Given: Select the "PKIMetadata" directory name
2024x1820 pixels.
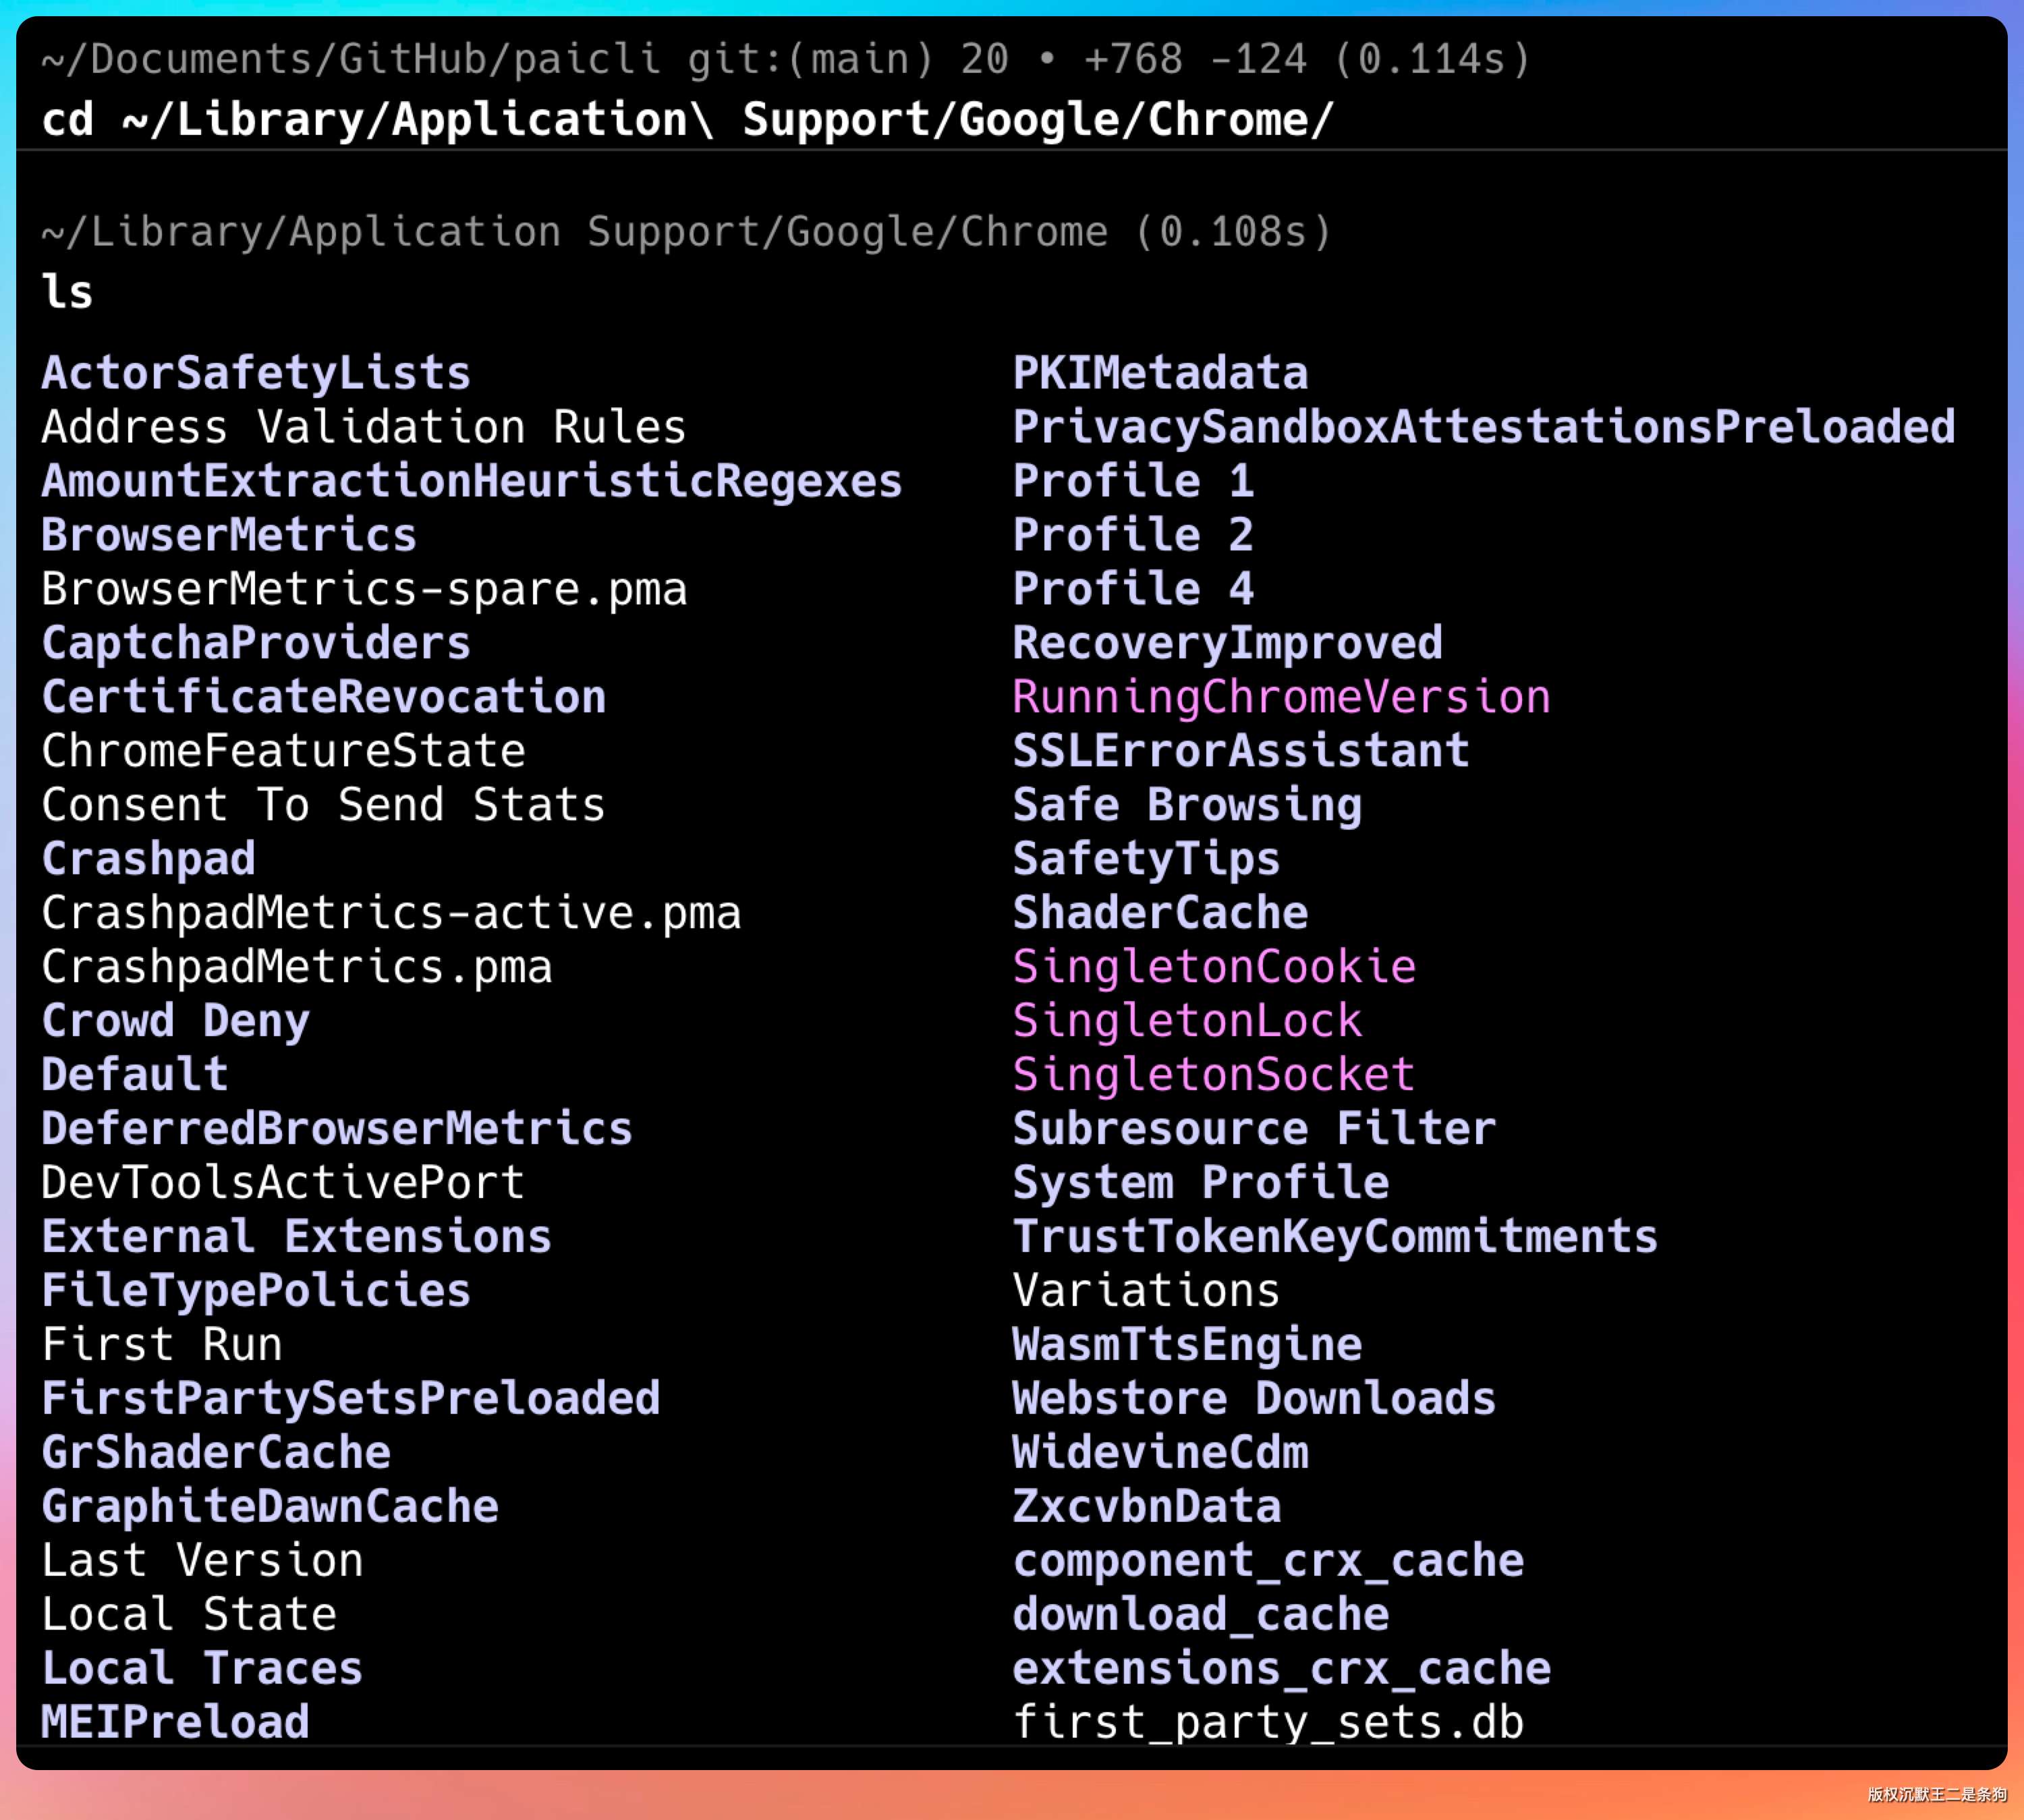Looking at the screenshot, I should pos(1160,373).
